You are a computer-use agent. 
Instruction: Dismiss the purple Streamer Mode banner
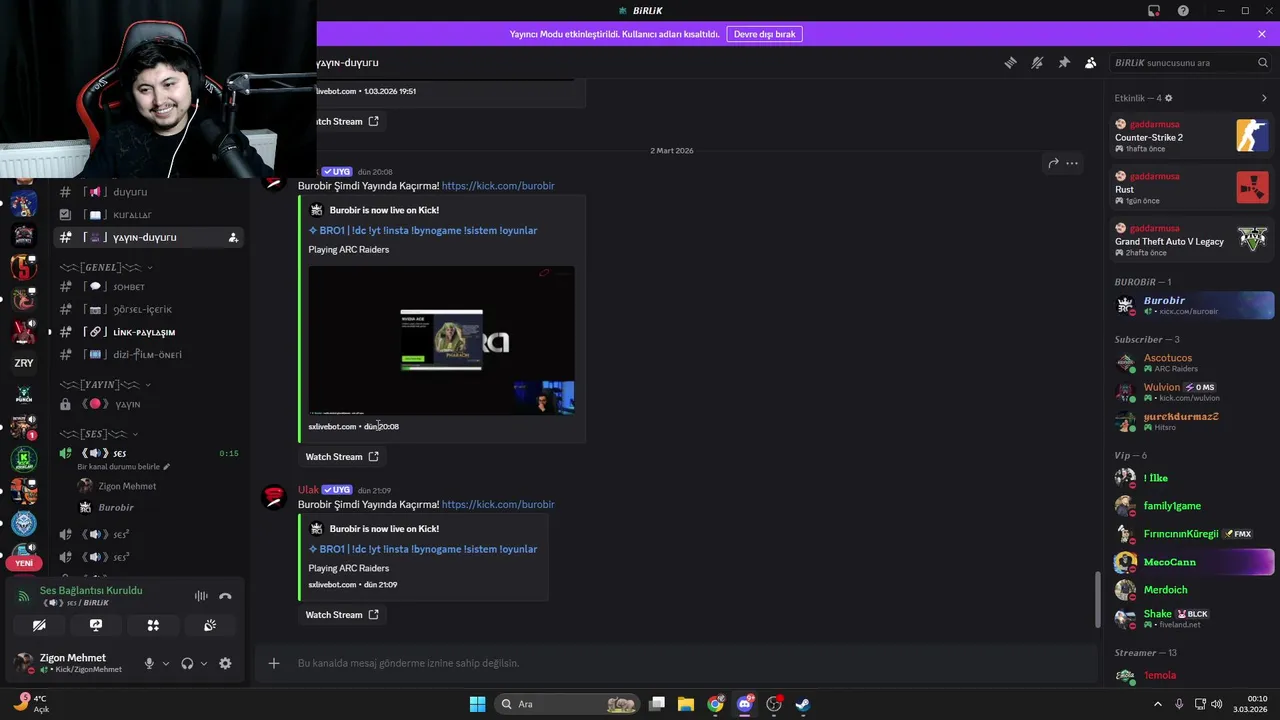pos(1262,34)
